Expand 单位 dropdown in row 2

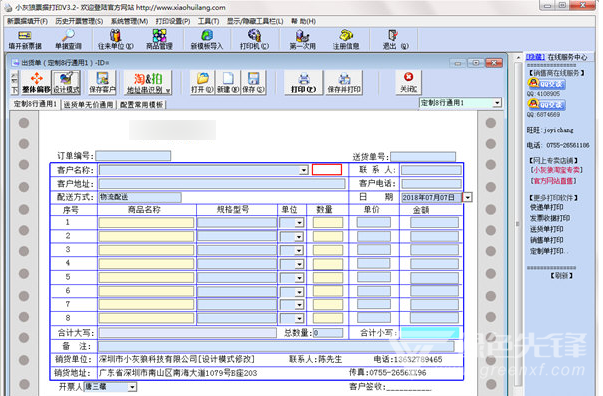[299, 237]
